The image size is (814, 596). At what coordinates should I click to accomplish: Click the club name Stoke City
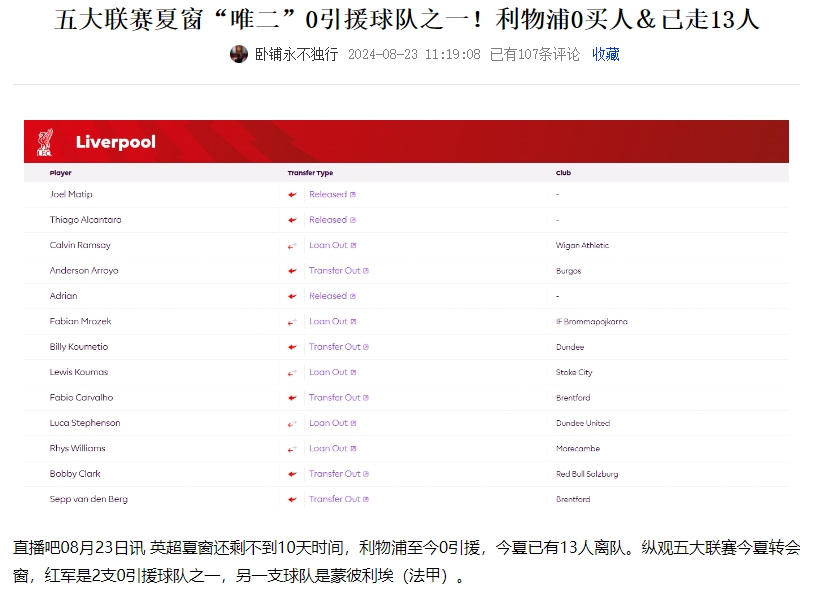pos(574,372)
